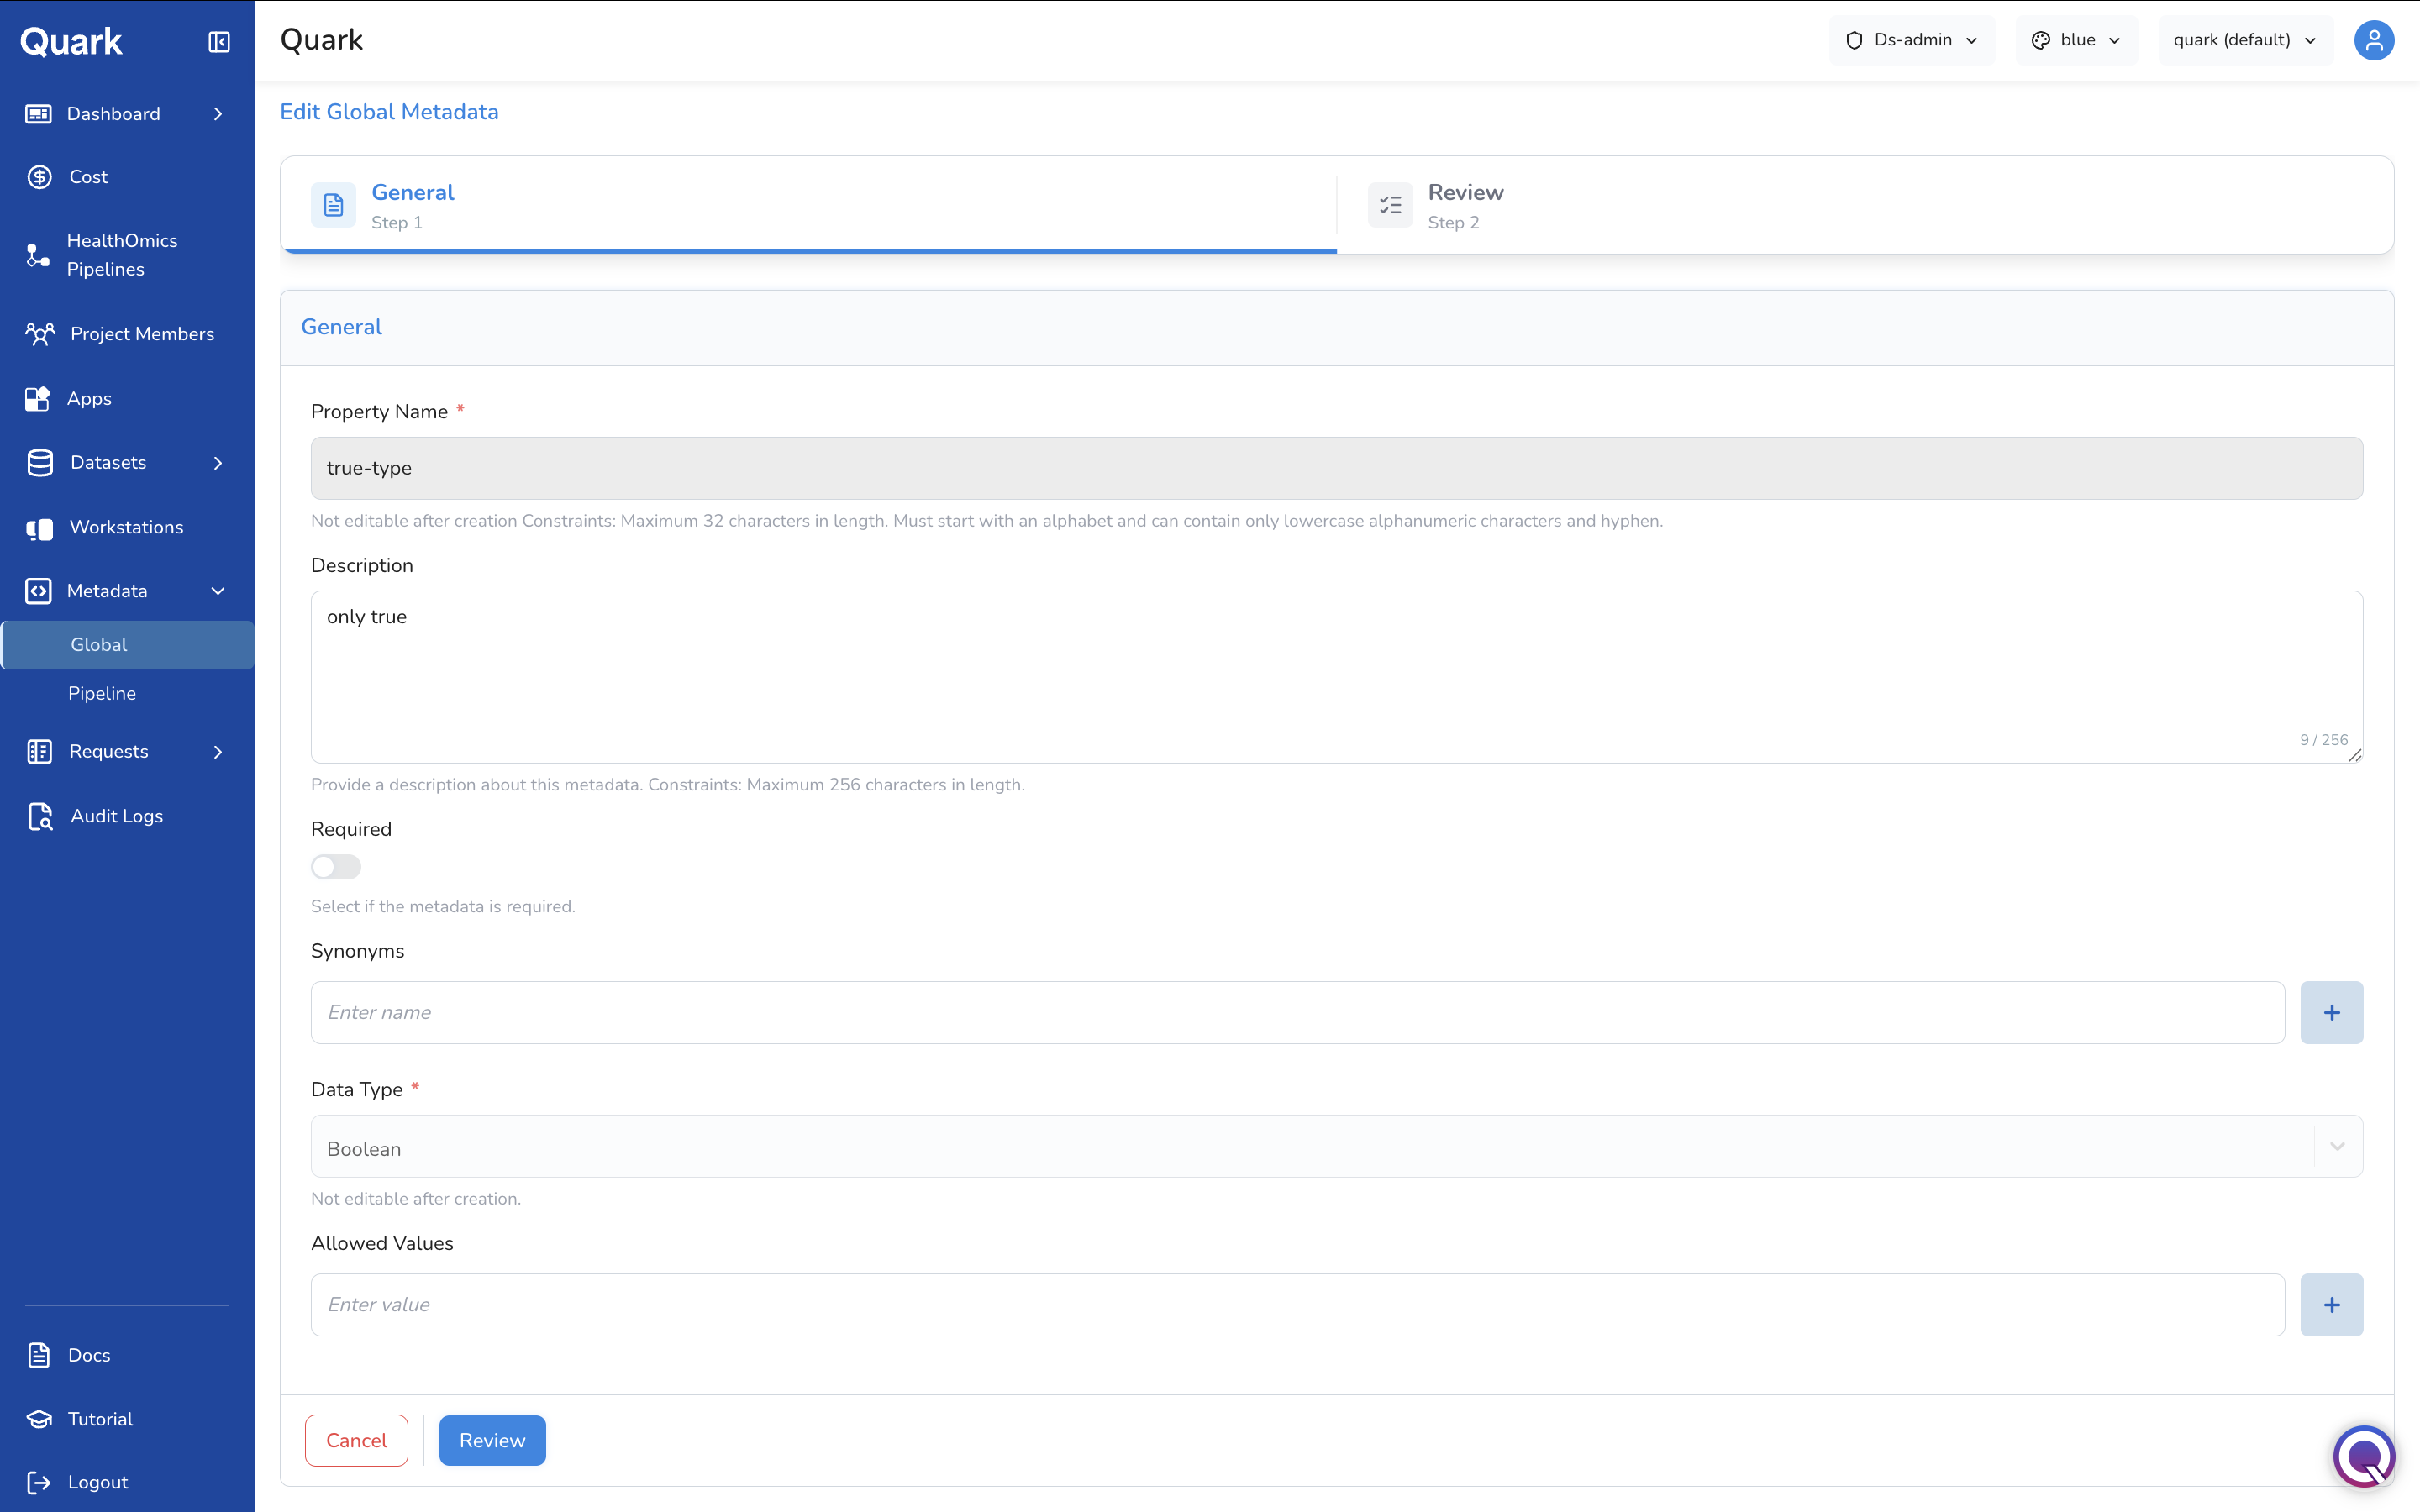This screenshot has height=1512, width=2420.
Task: Click the Dashboard icon in sidebar
Action: point(38,114)
